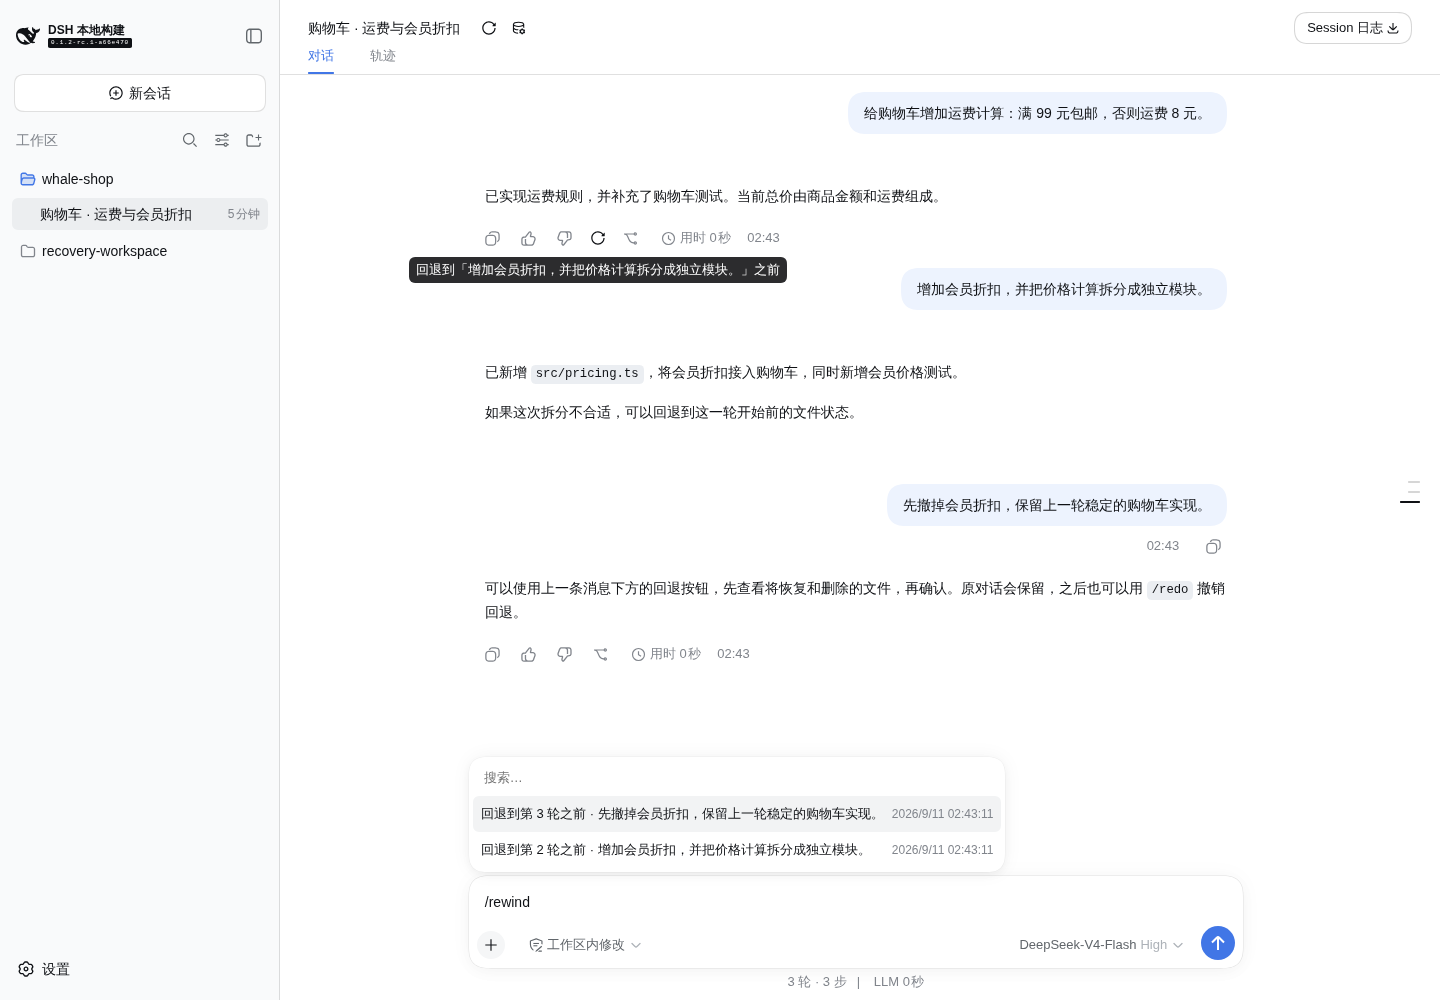Click the user message 增加会员折扣
The image size is (1440, 1000).
coord(1064,289)
